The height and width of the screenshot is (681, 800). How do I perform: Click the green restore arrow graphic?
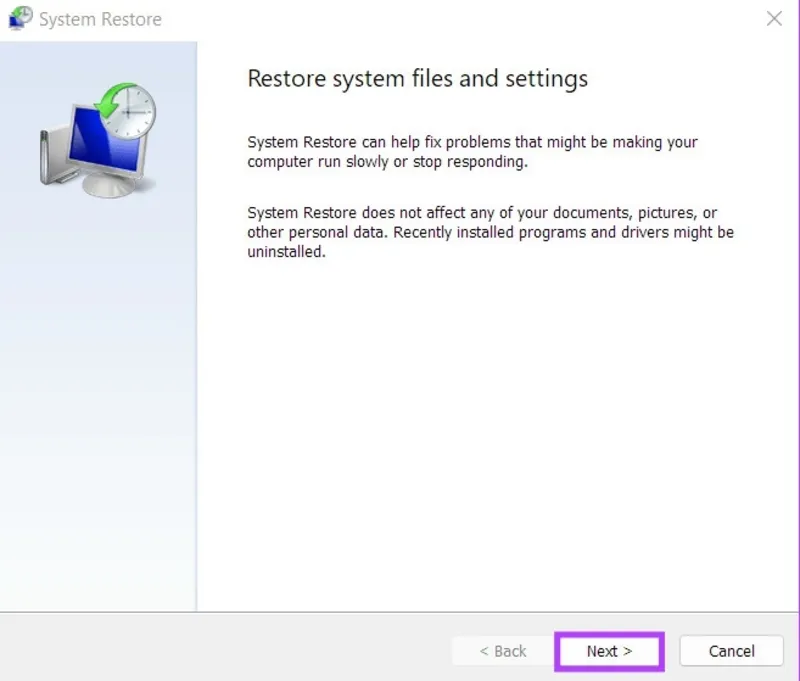point(107,100)
